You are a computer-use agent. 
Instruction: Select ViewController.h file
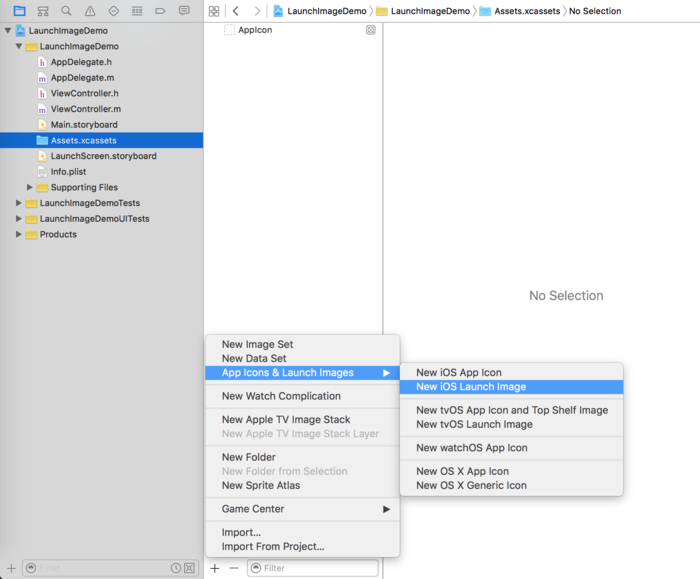(x=85, y=93)
